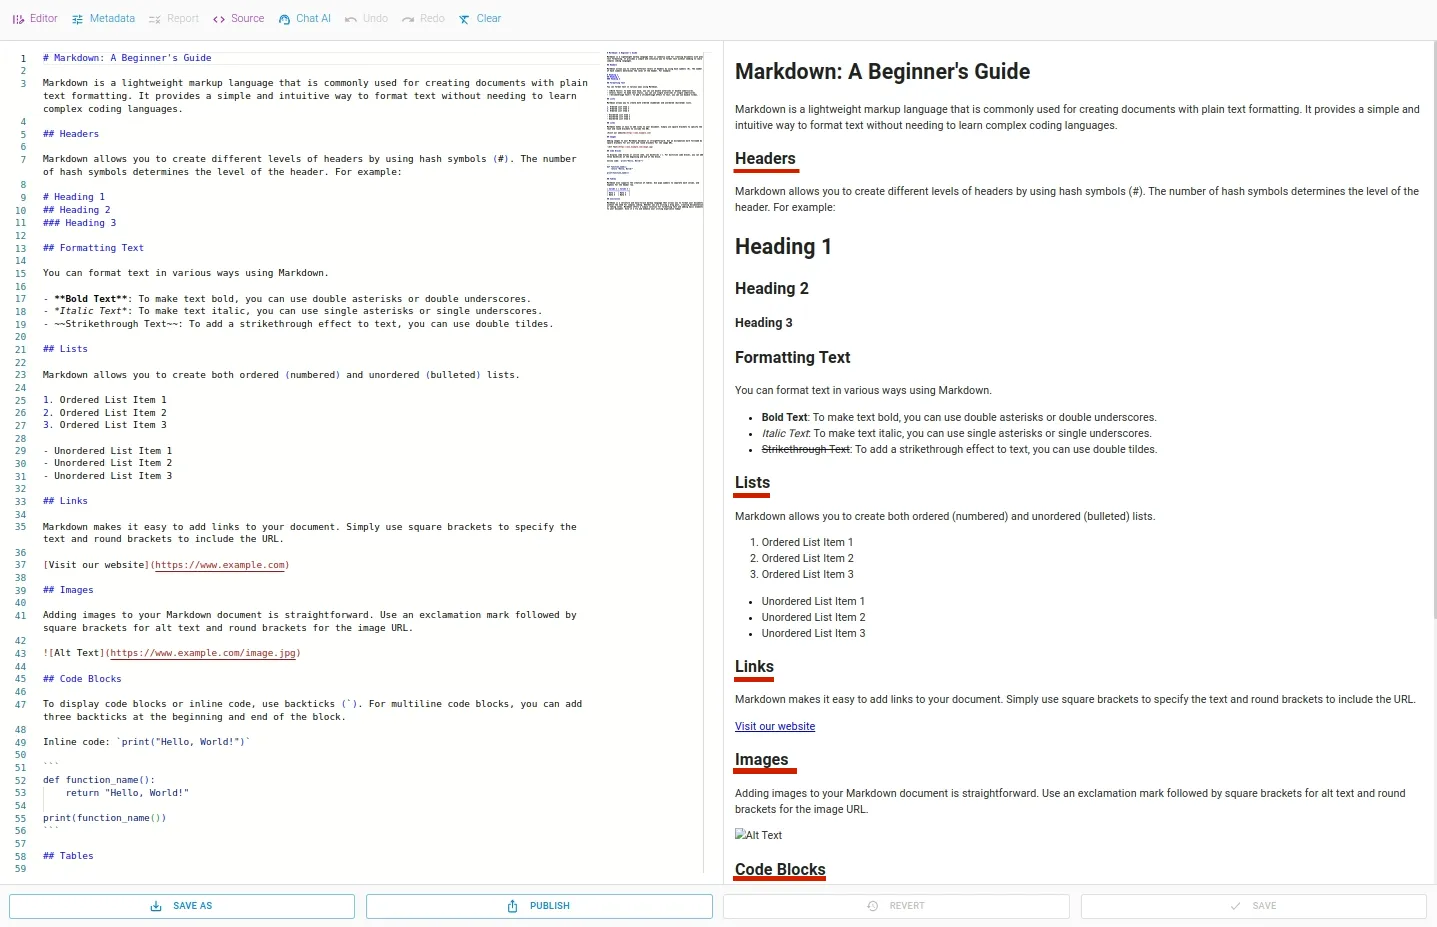Click the Report icon

click(x=155, y=19)
